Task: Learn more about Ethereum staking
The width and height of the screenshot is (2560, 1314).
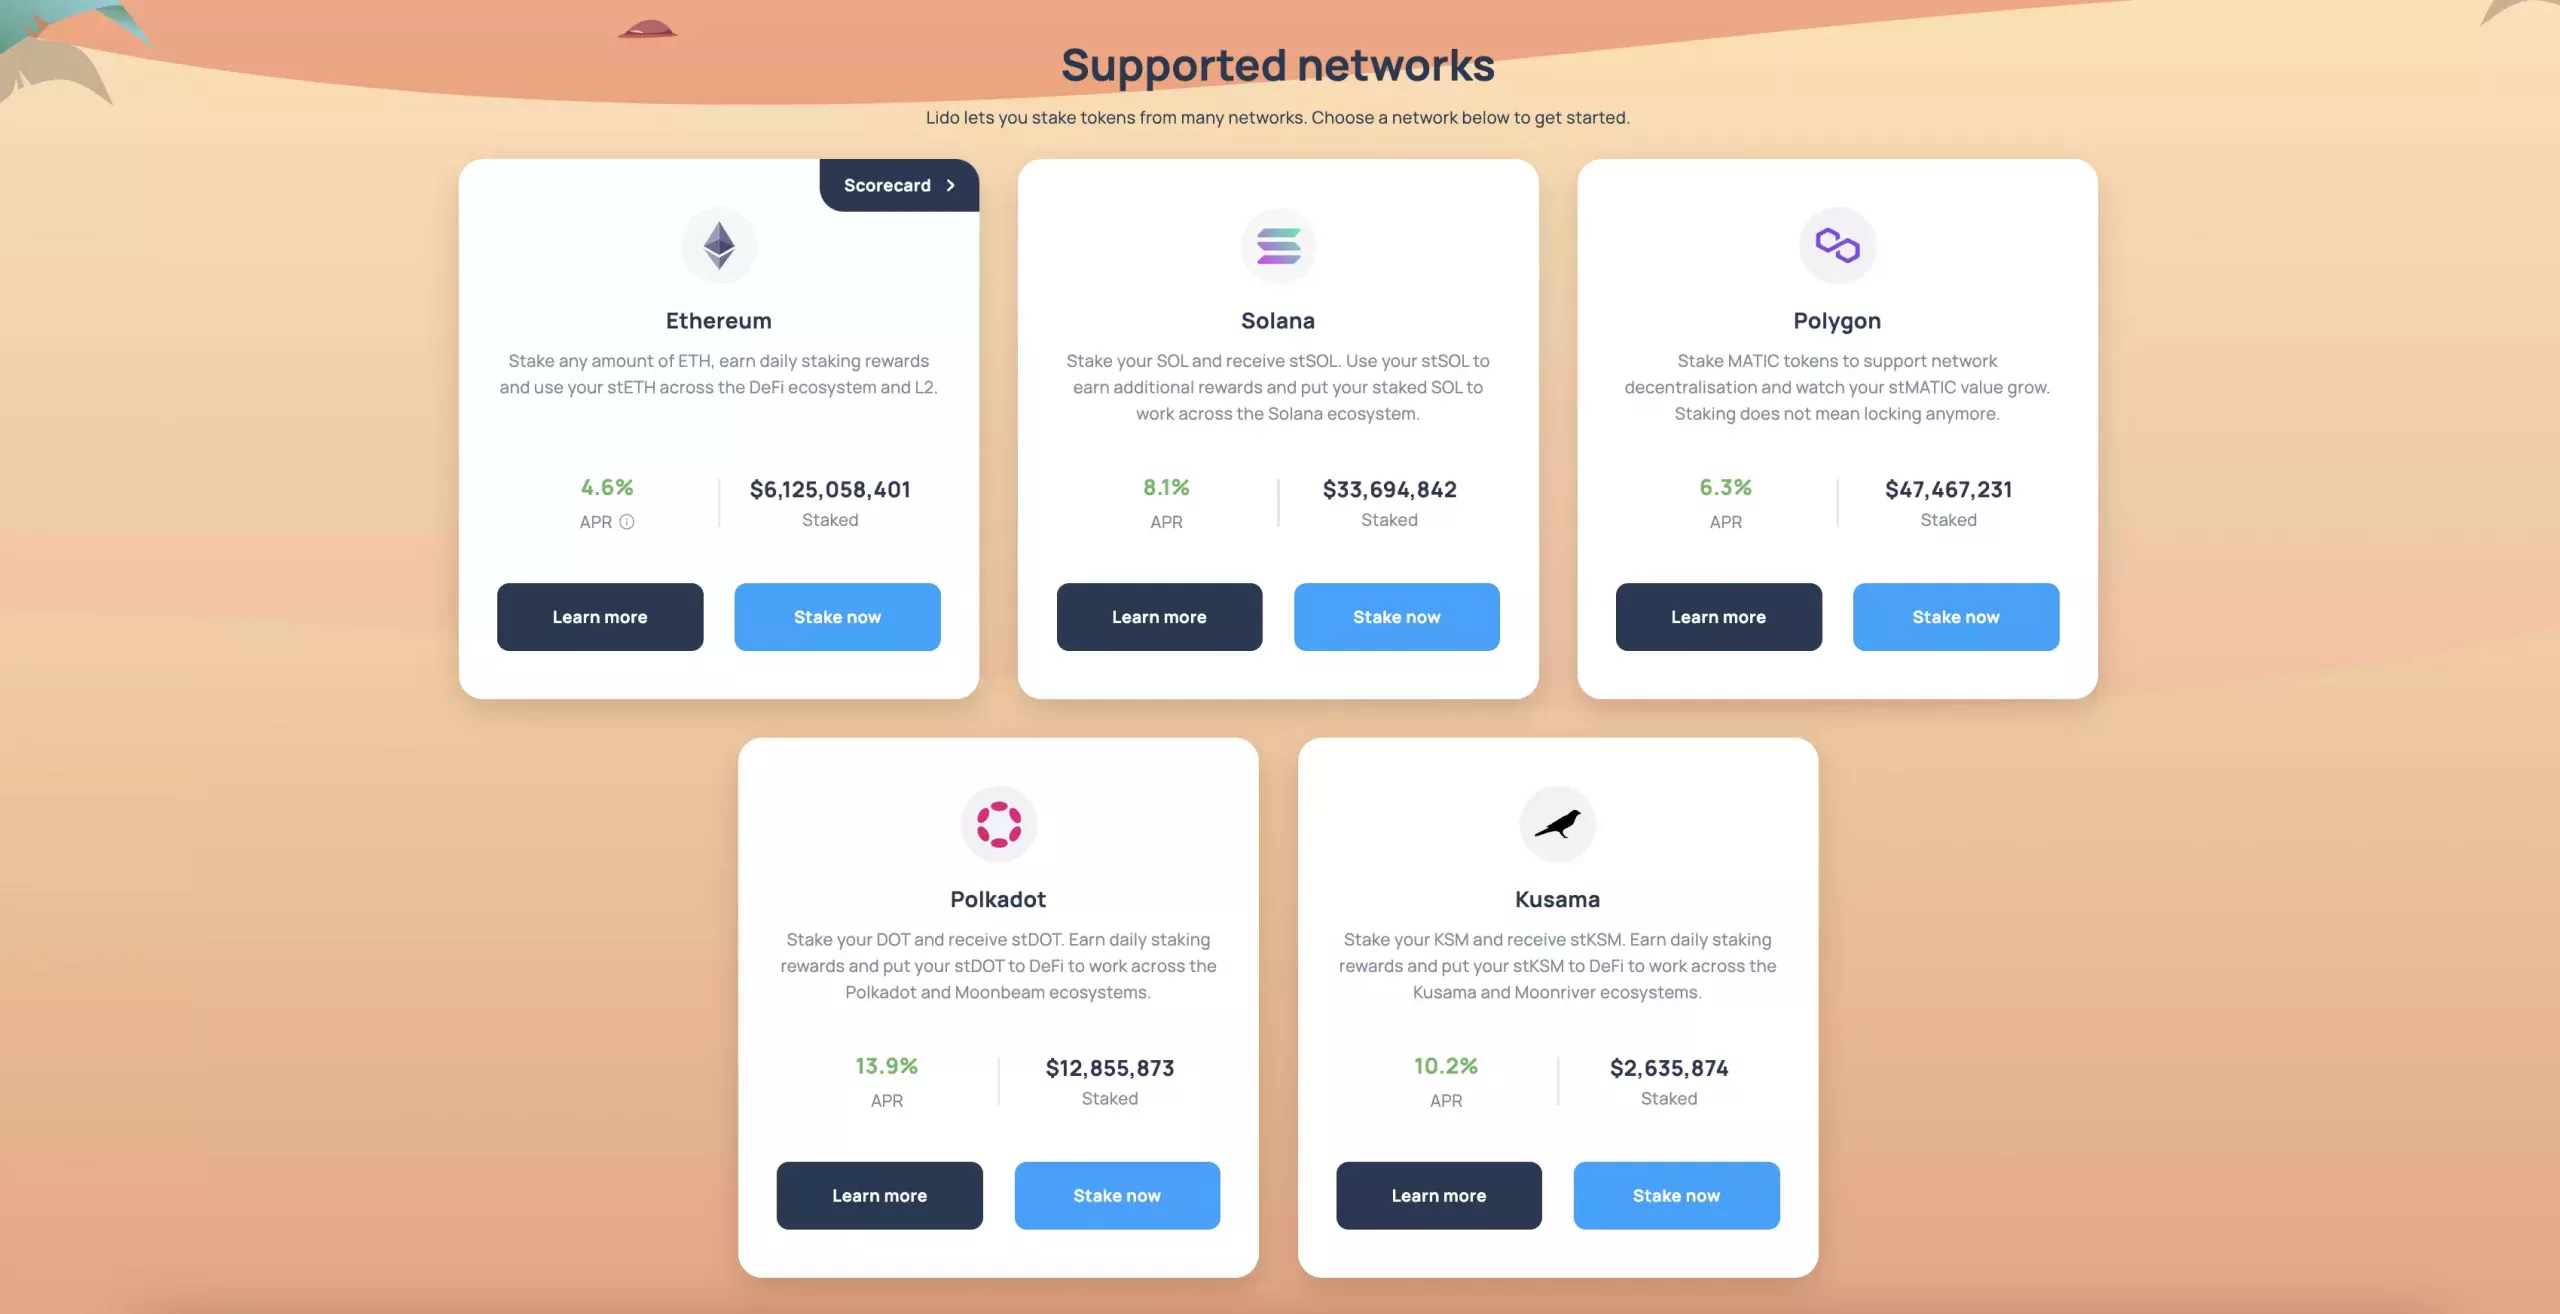Action: pos(600,617)
